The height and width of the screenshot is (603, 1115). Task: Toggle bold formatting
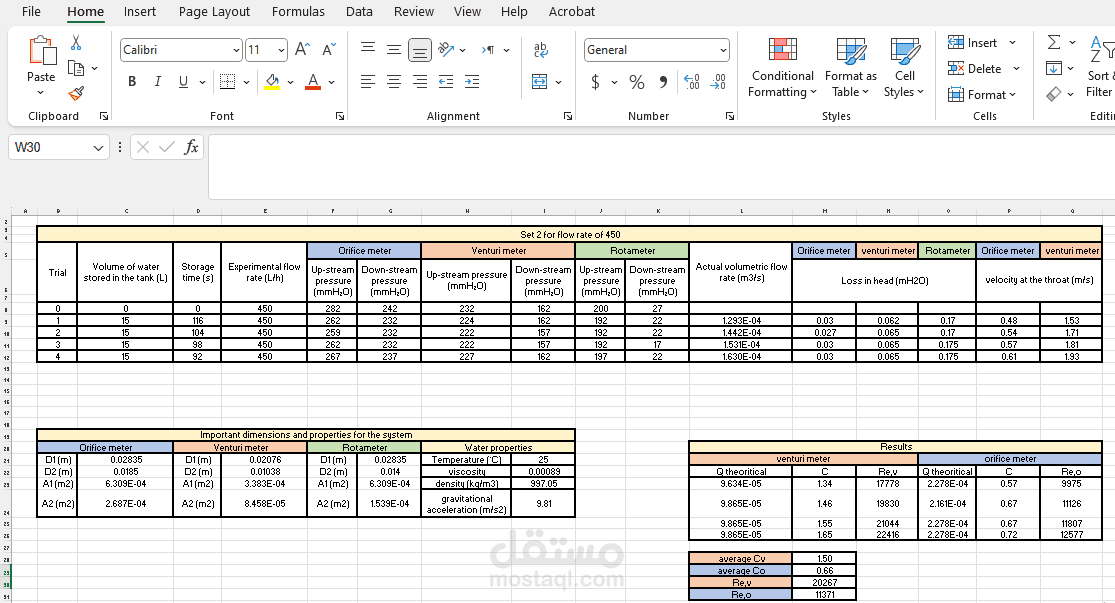pyautogui.click(x=131, y=81)
